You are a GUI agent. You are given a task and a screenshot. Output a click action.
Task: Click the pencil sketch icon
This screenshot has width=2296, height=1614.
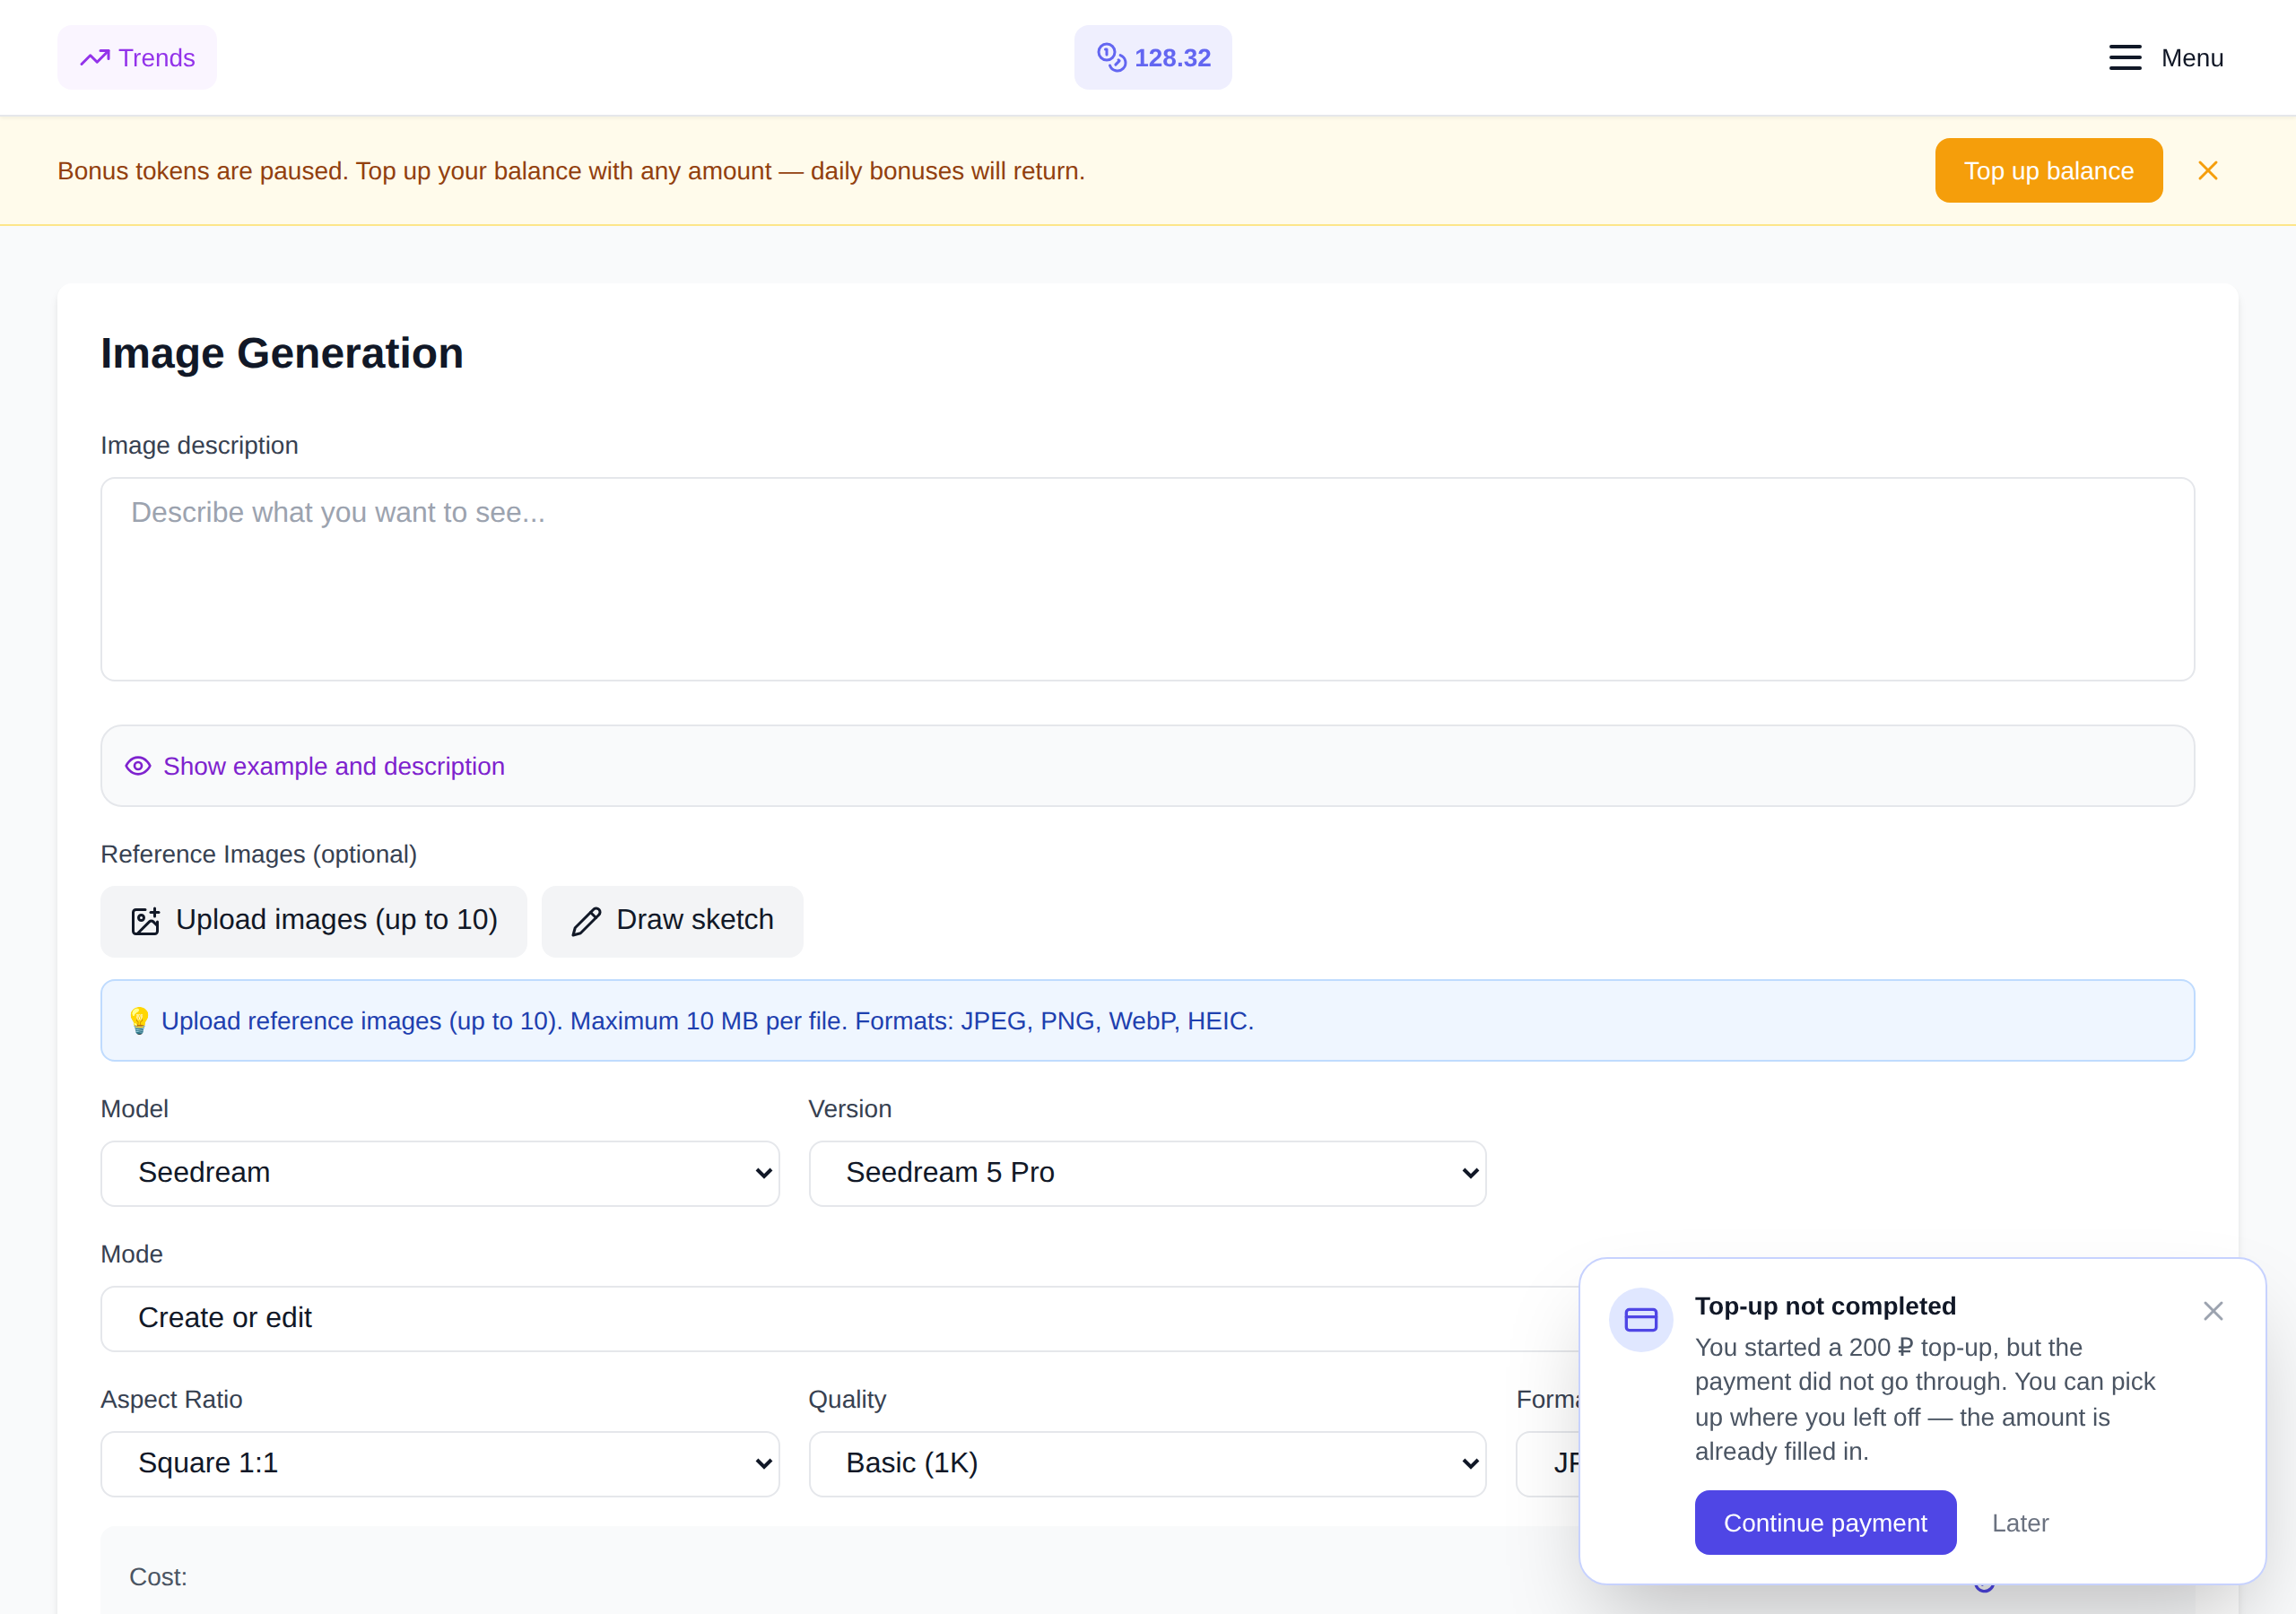[x=586, y=921]
